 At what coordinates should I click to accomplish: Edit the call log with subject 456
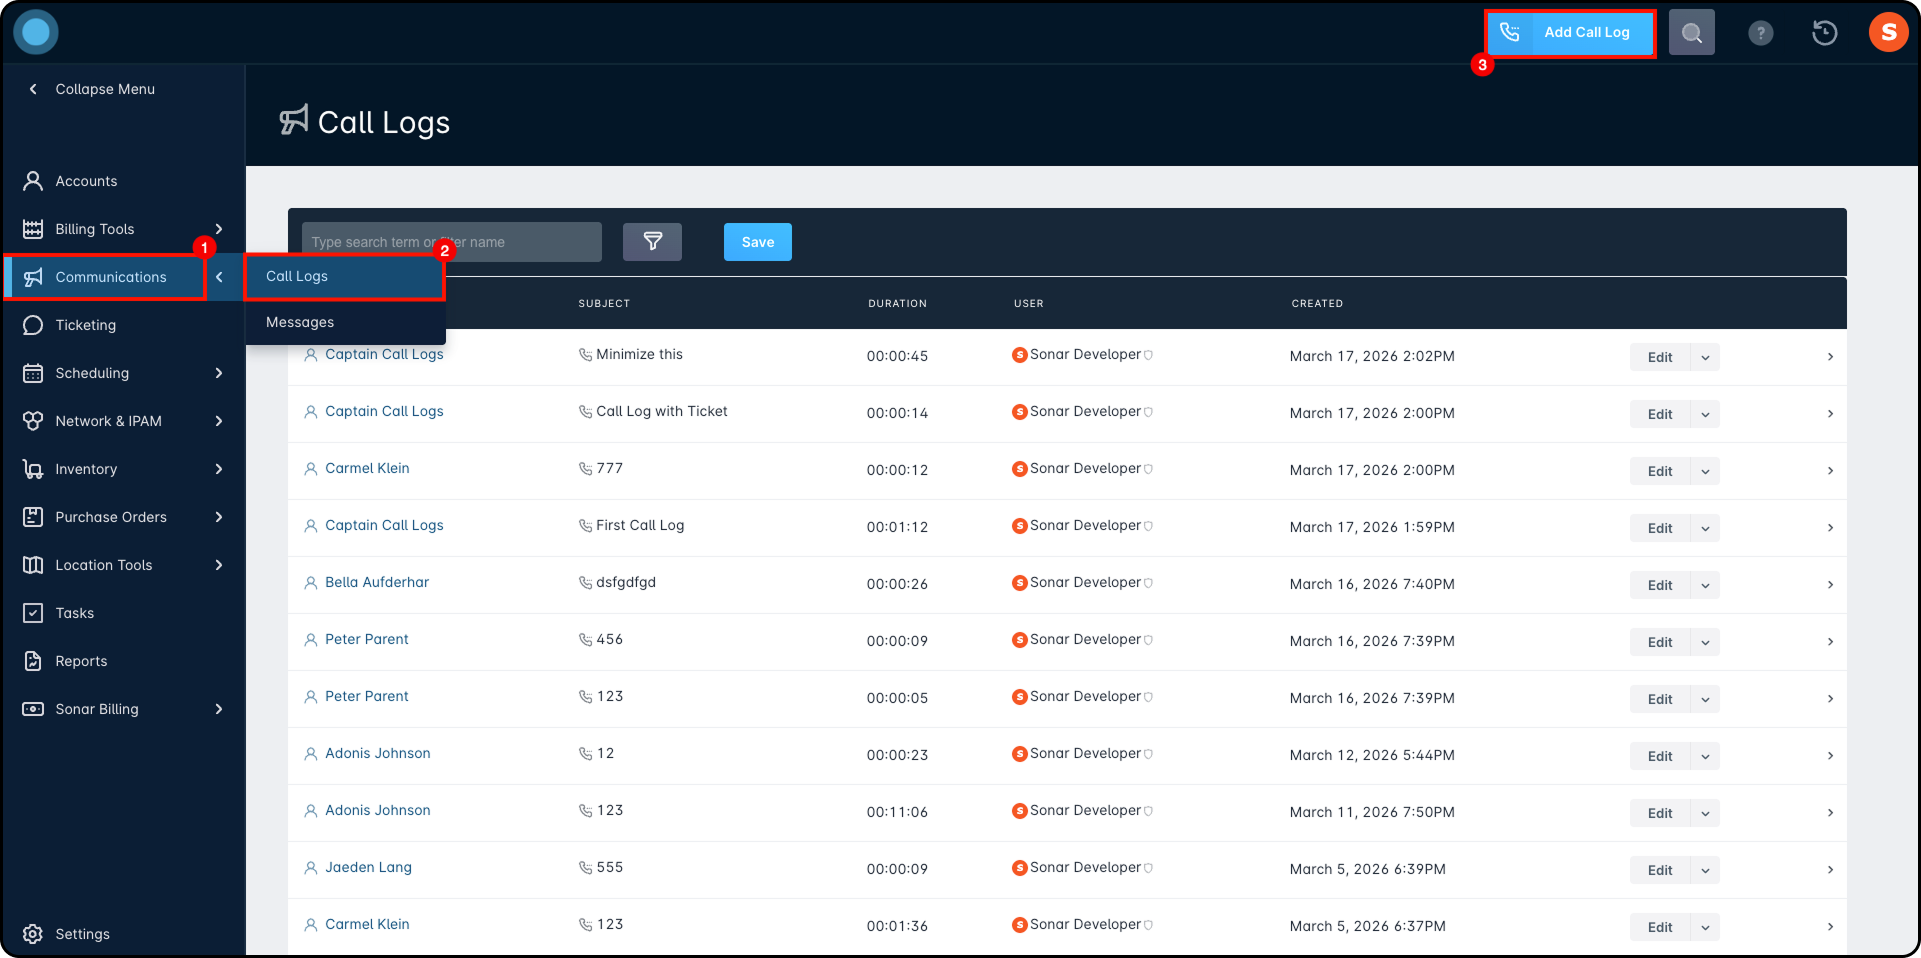coord(1660,642)
